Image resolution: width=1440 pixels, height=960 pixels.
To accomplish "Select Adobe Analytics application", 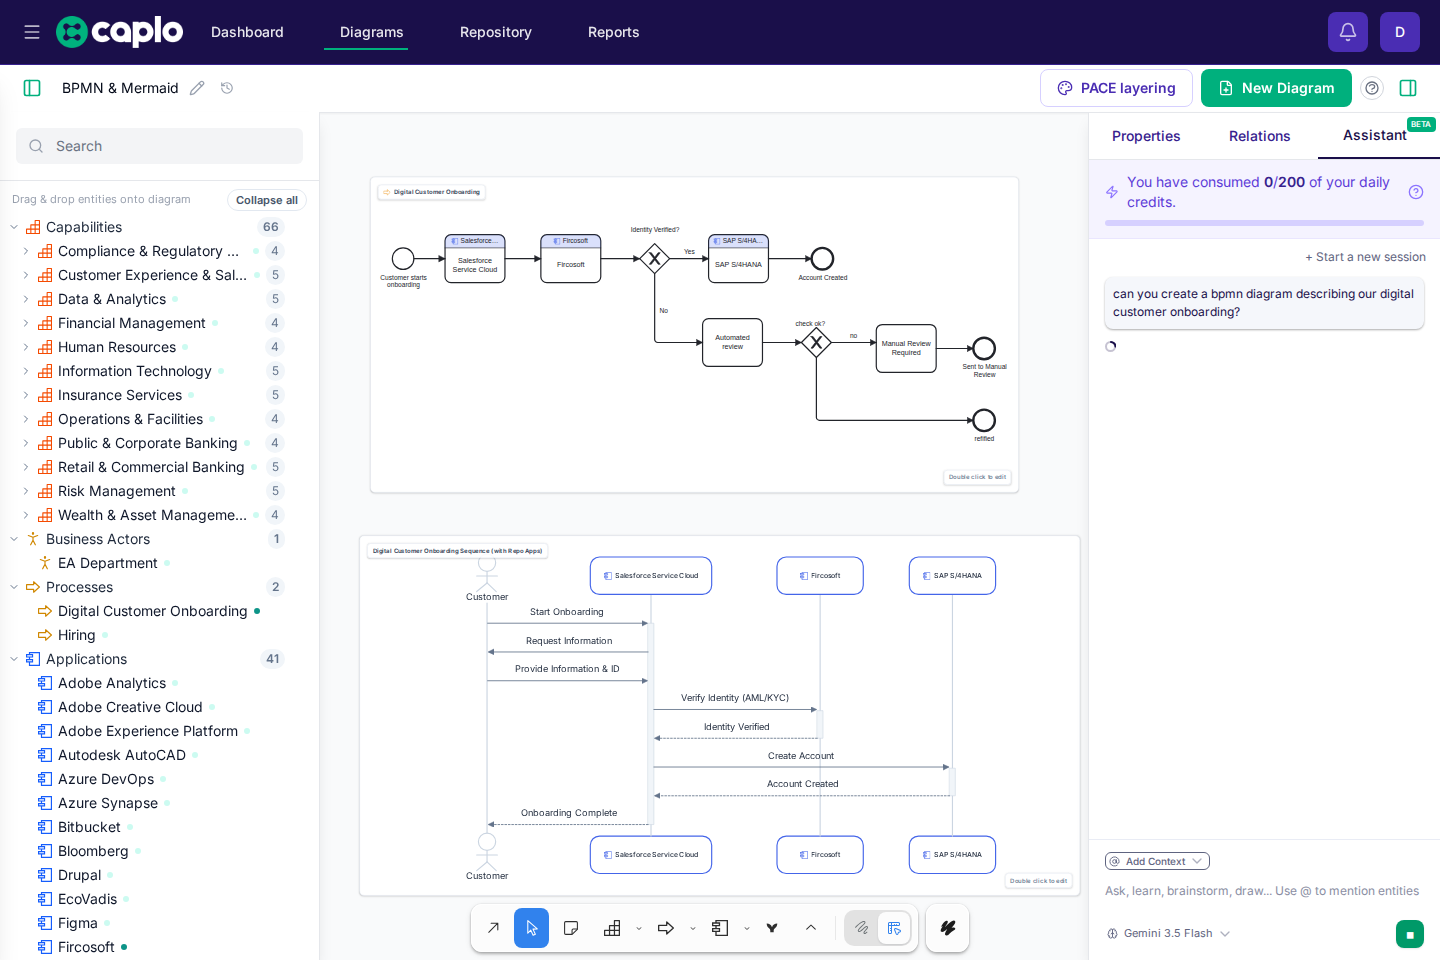I will pyautogui.click(x=112, y=683).
